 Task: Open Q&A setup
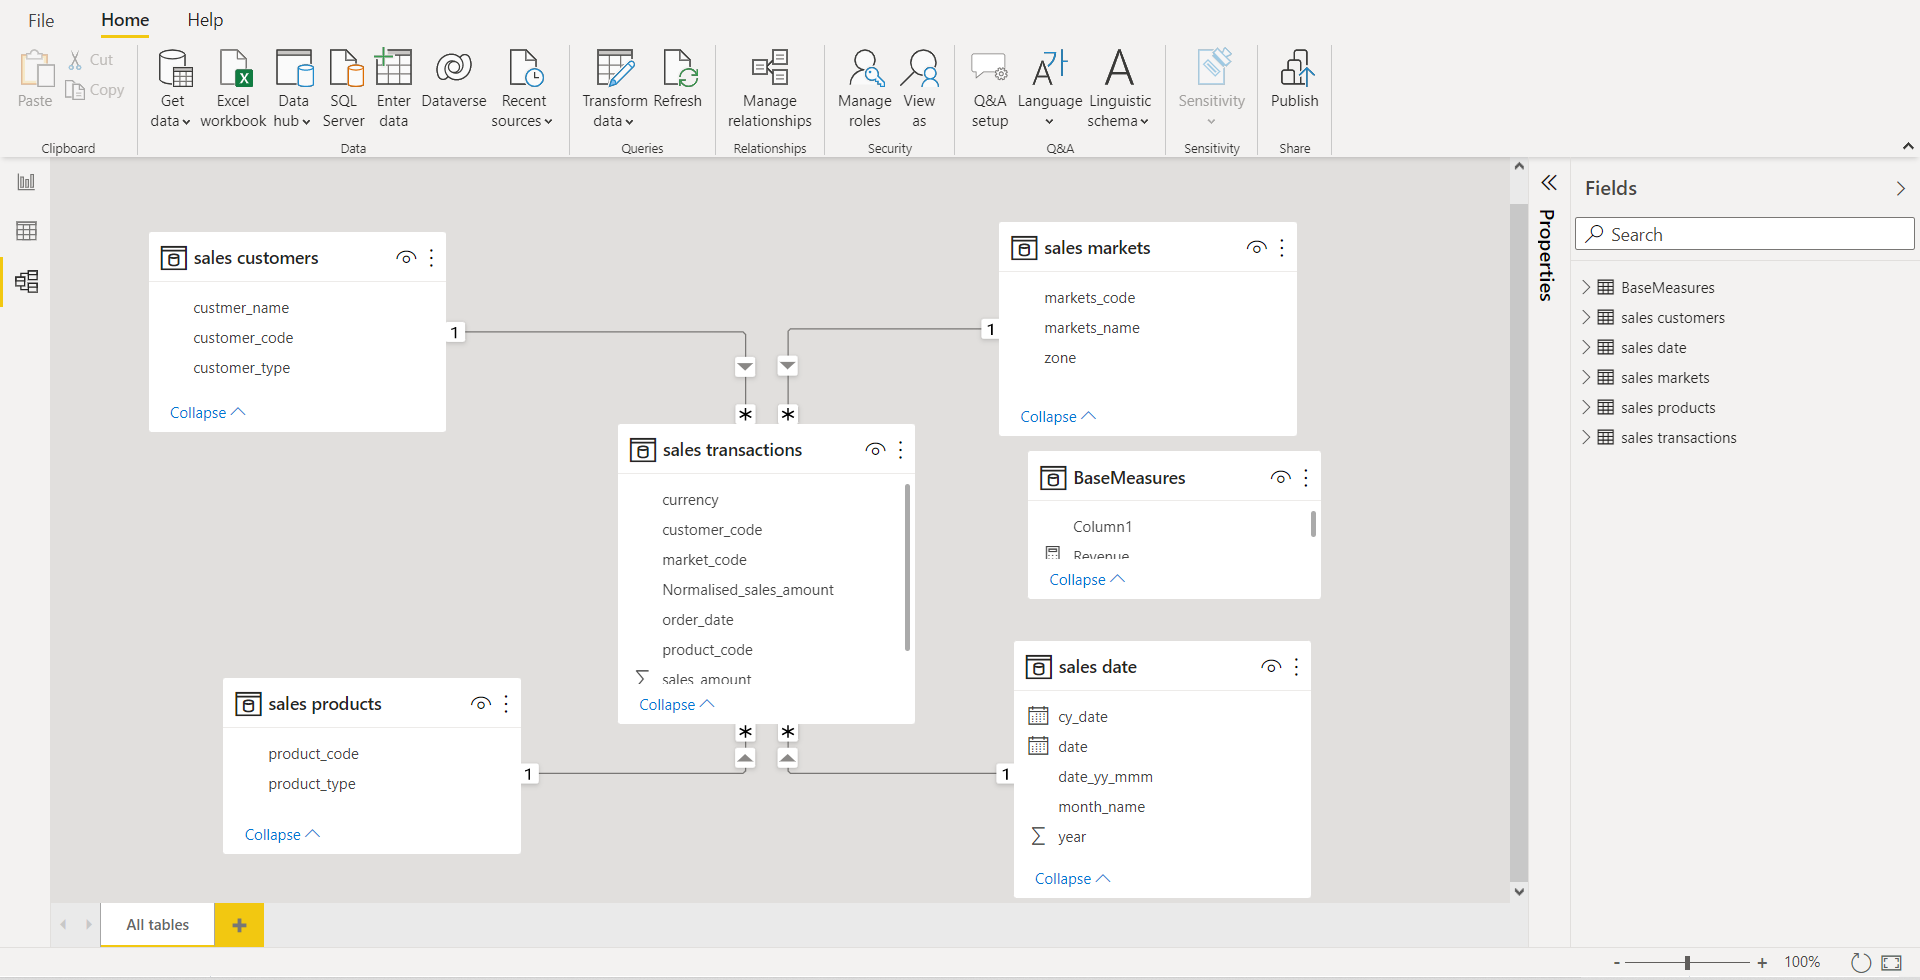(990, 89)
